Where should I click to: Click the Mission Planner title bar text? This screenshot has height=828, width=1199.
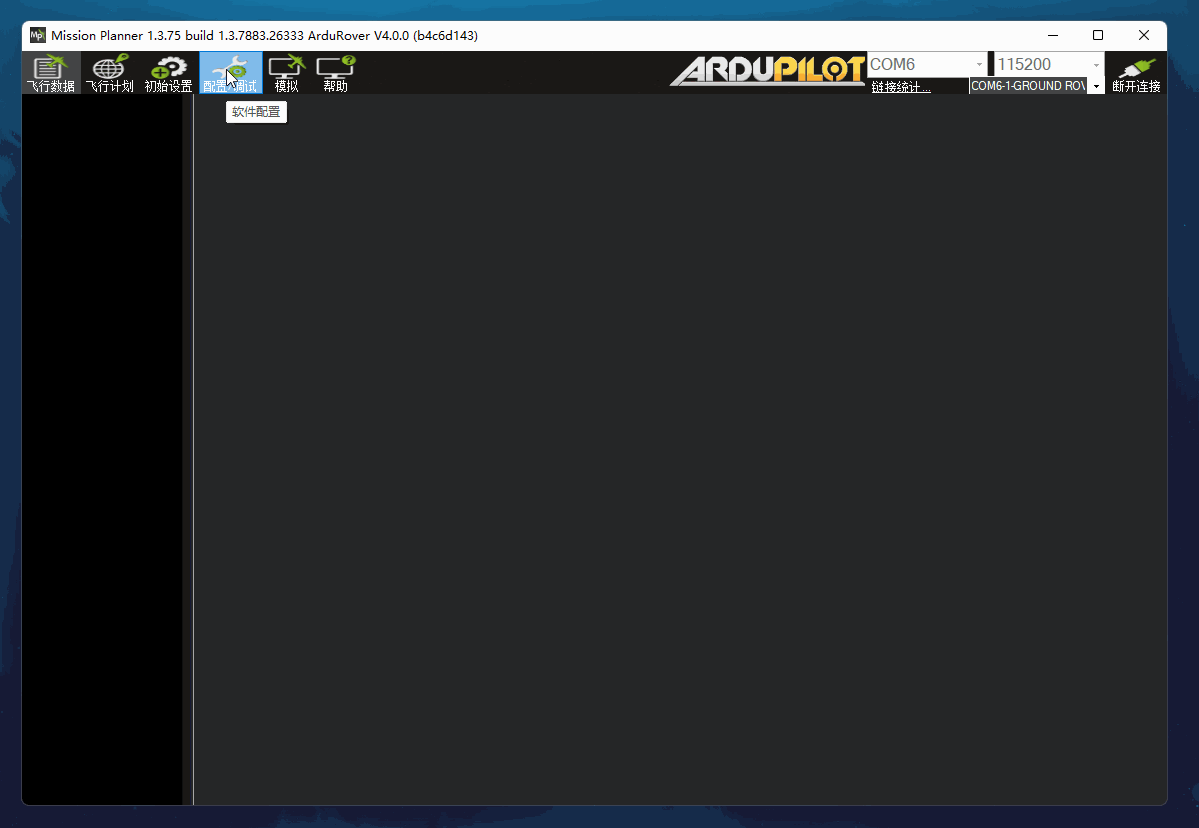point(265,35)
